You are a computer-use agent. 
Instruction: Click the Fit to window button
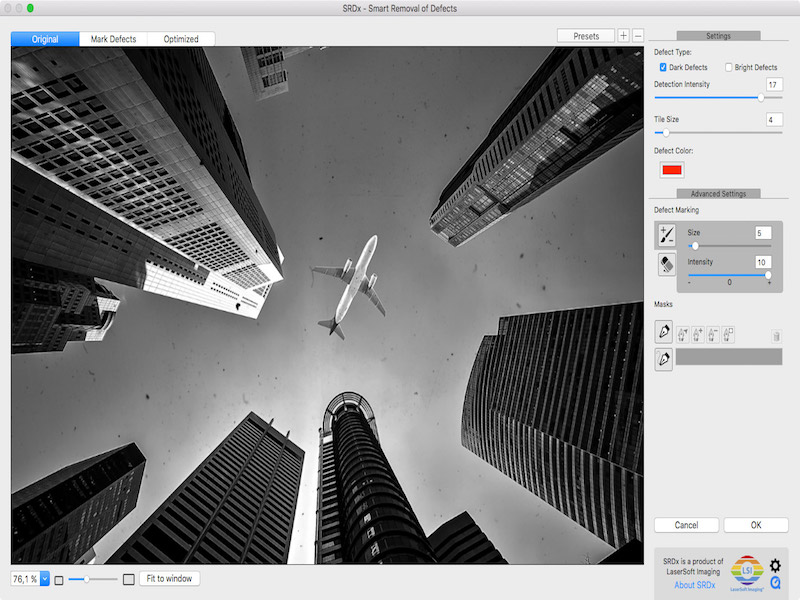[x=169, y=579]
